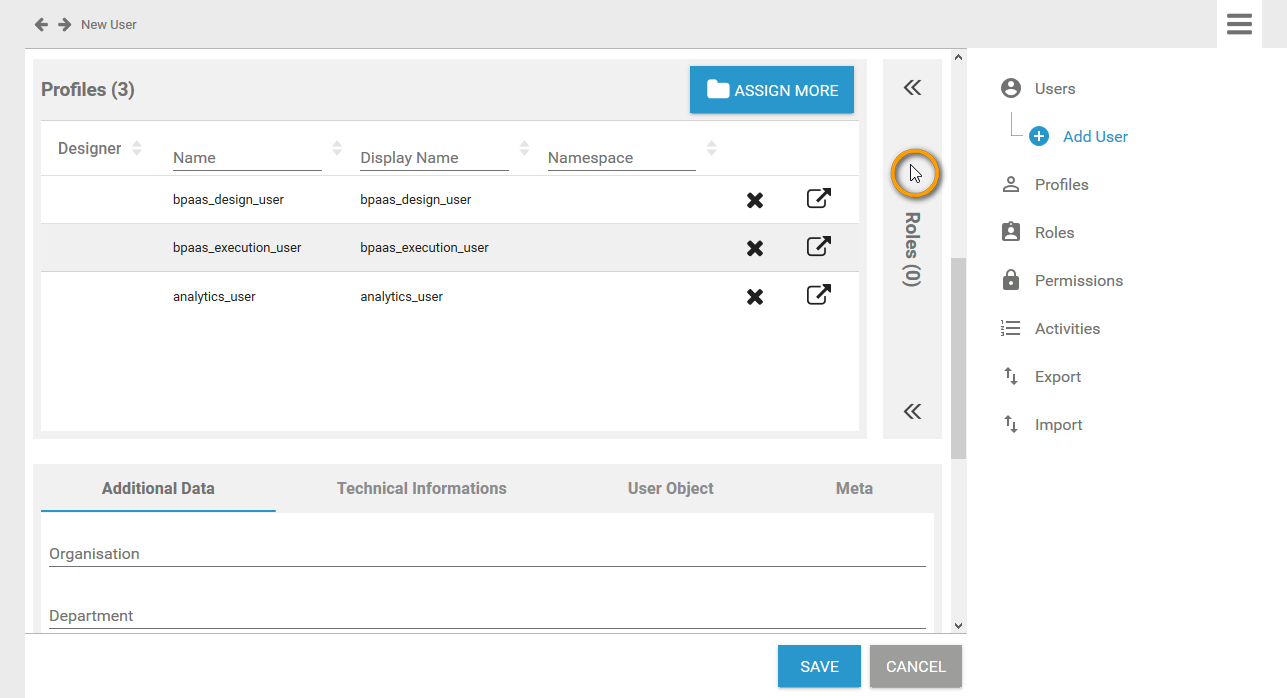Click the Name column filter field
Image resolution: width=1287 pixels, height=698 pixels.
pos(246,158)
